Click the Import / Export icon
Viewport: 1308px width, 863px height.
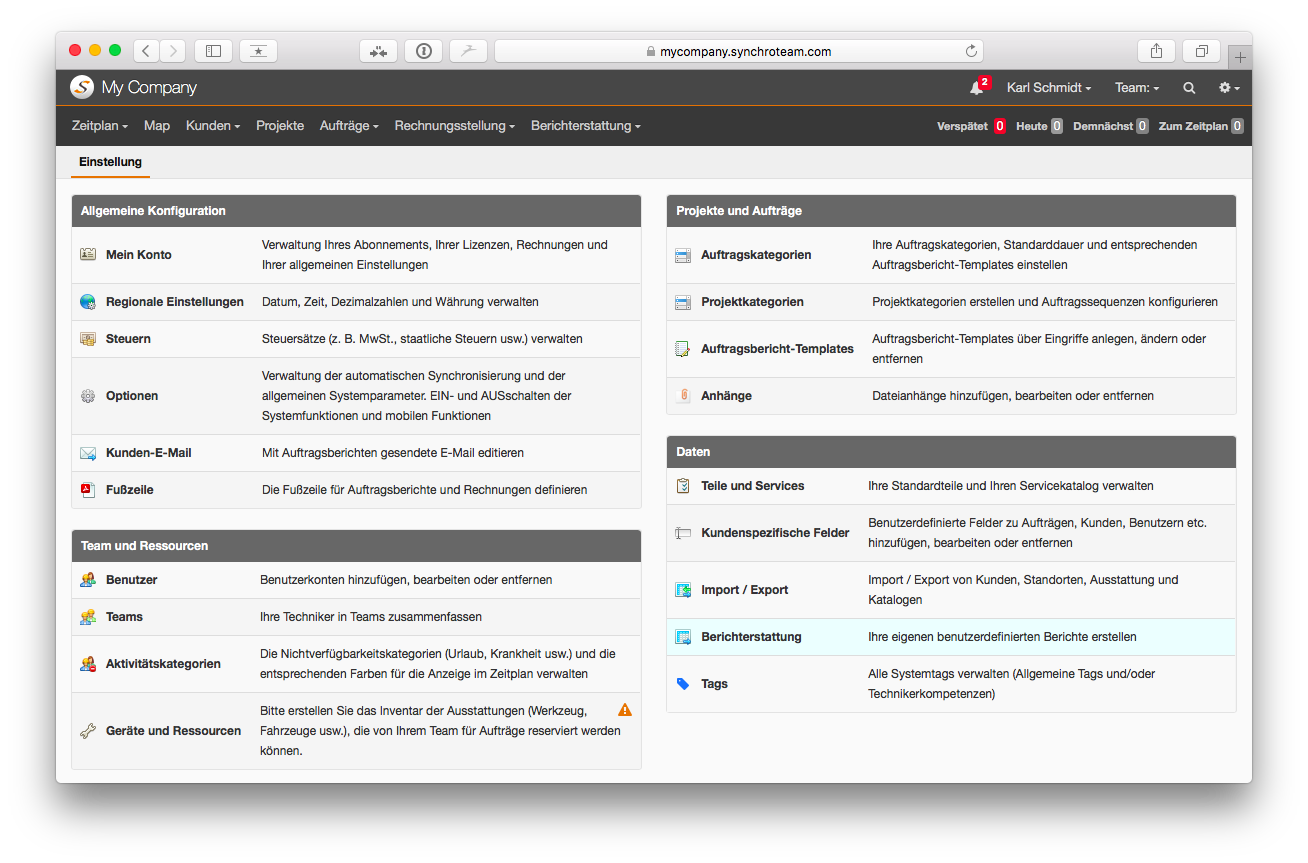[x=683, y=590]
